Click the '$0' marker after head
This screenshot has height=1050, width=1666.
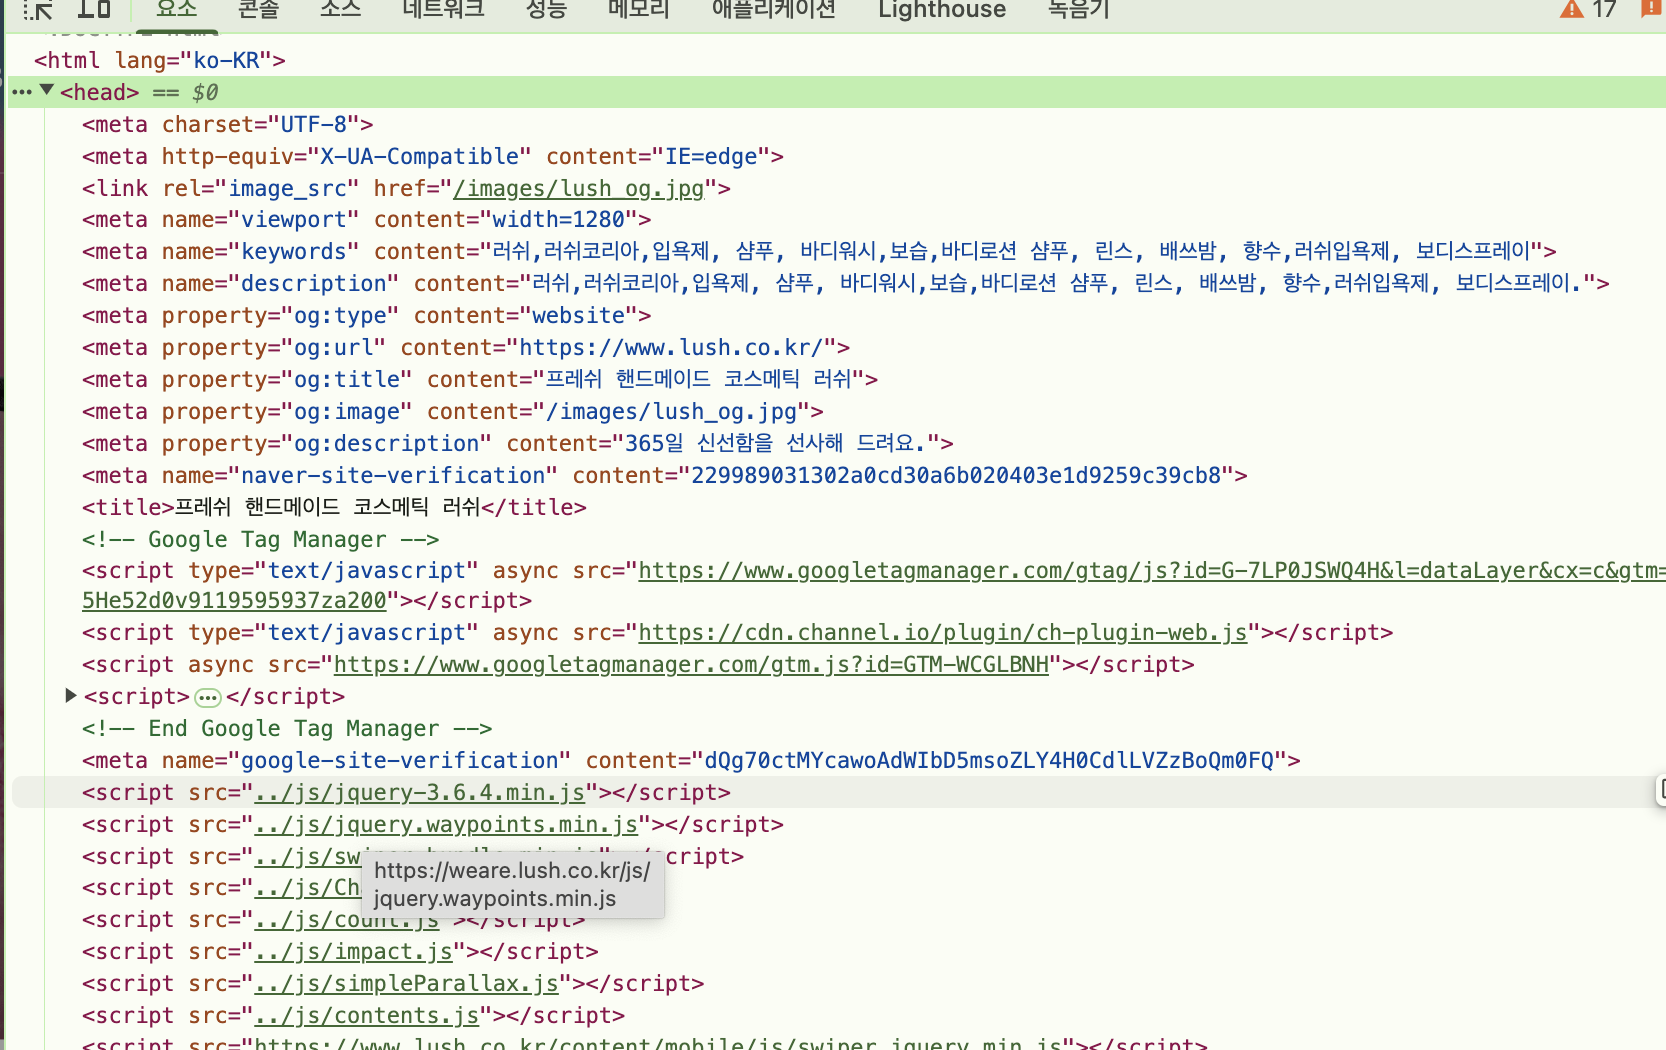[x=205, y=92]
